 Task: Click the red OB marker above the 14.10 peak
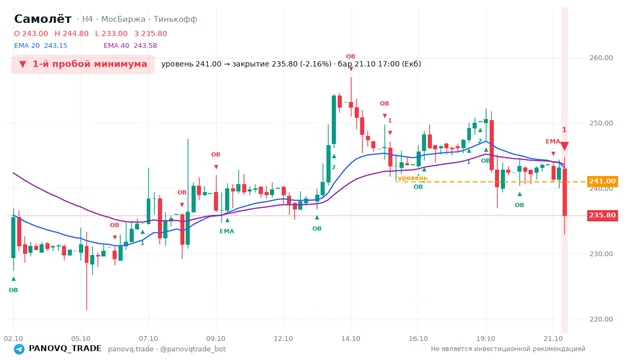(x=351, y=57)
